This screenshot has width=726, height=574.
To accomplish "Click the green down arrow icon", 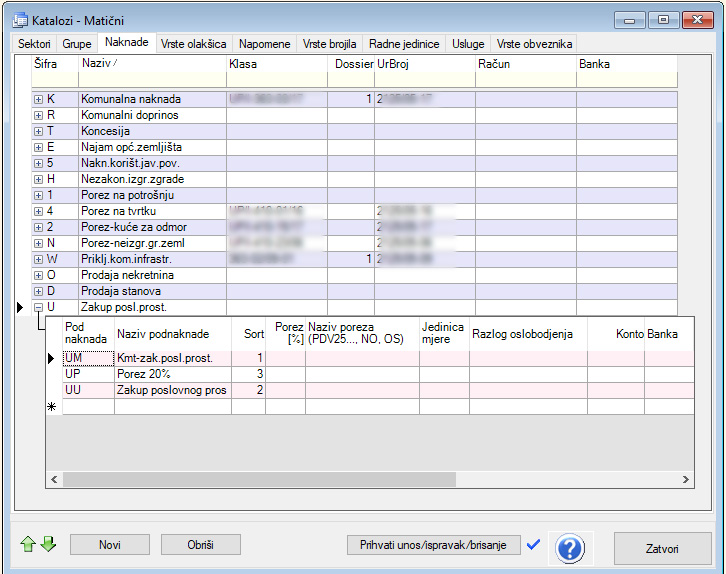I will tap(48, 544).
